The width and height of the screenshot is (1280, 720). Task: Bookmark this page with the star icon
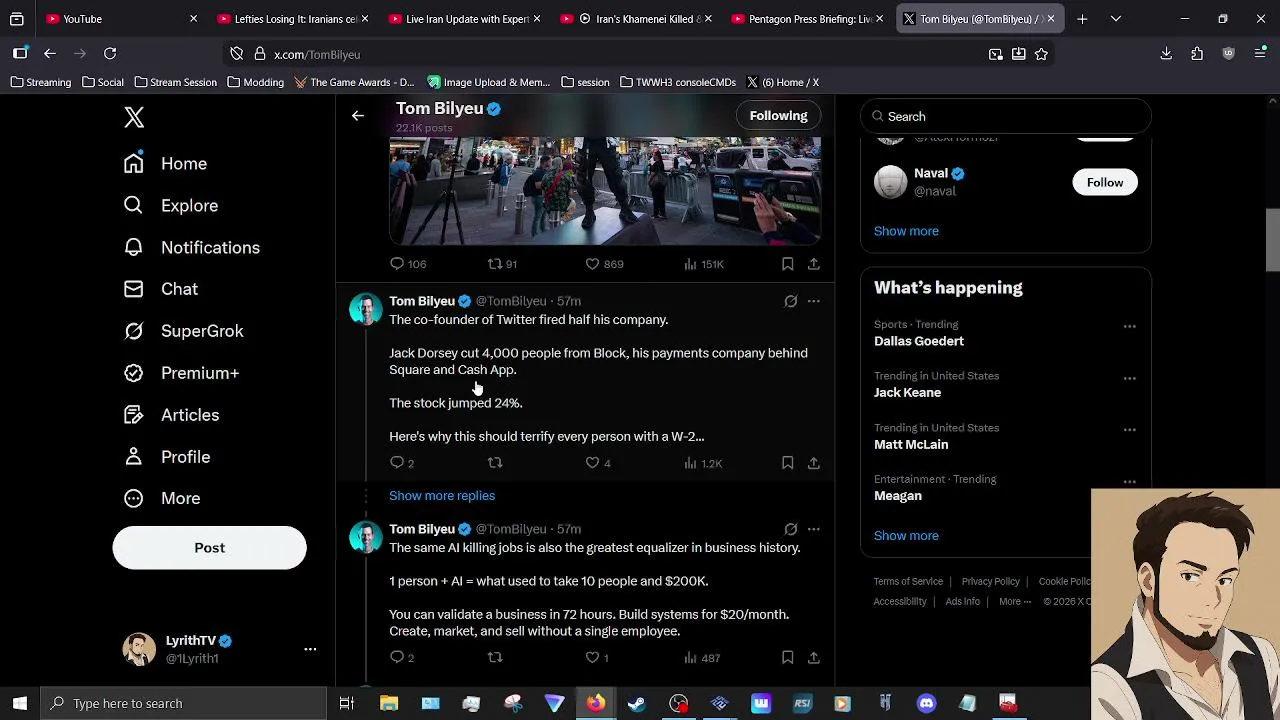pos(1041,54)
